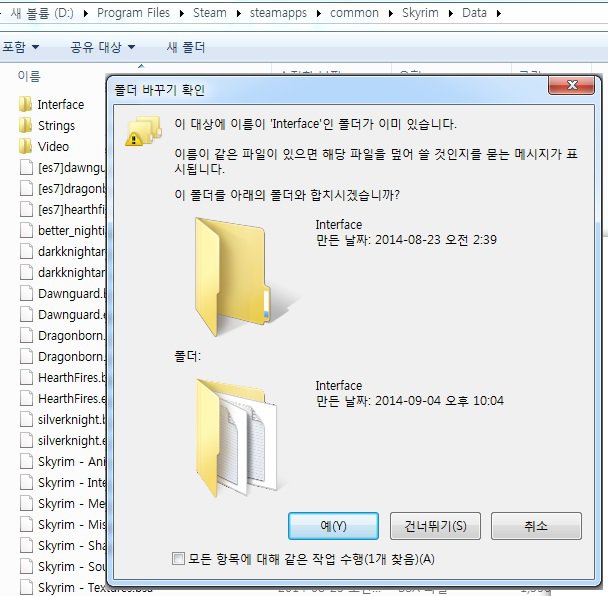Click Program Files in the address bar
The width and height of the screenshot is (608, 596).
(133, 13)
